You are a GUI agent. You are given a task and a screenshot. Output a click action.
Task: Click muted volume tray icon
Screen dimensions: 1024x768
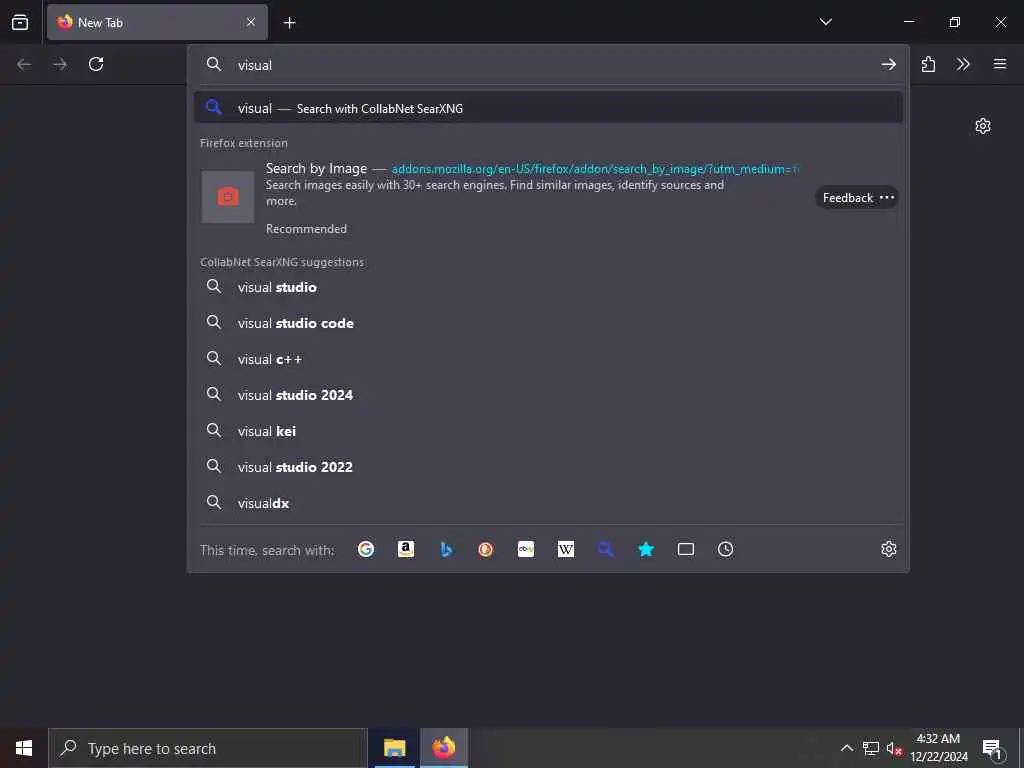click(894, 749)
